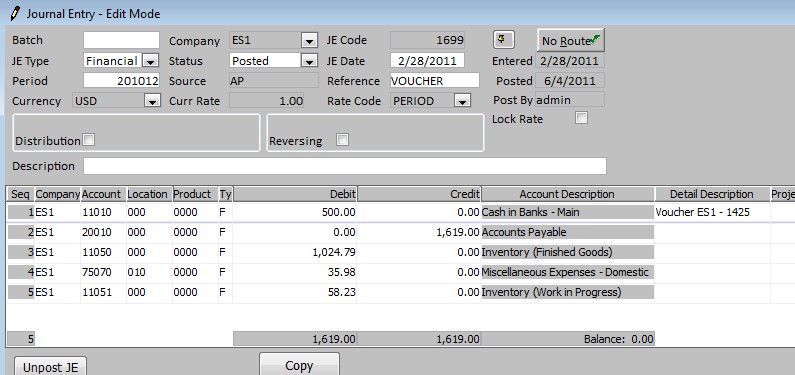The image size is (795, 375).
Task: Toggle the Distribution checkbox
Action: (x=89, y=140)
